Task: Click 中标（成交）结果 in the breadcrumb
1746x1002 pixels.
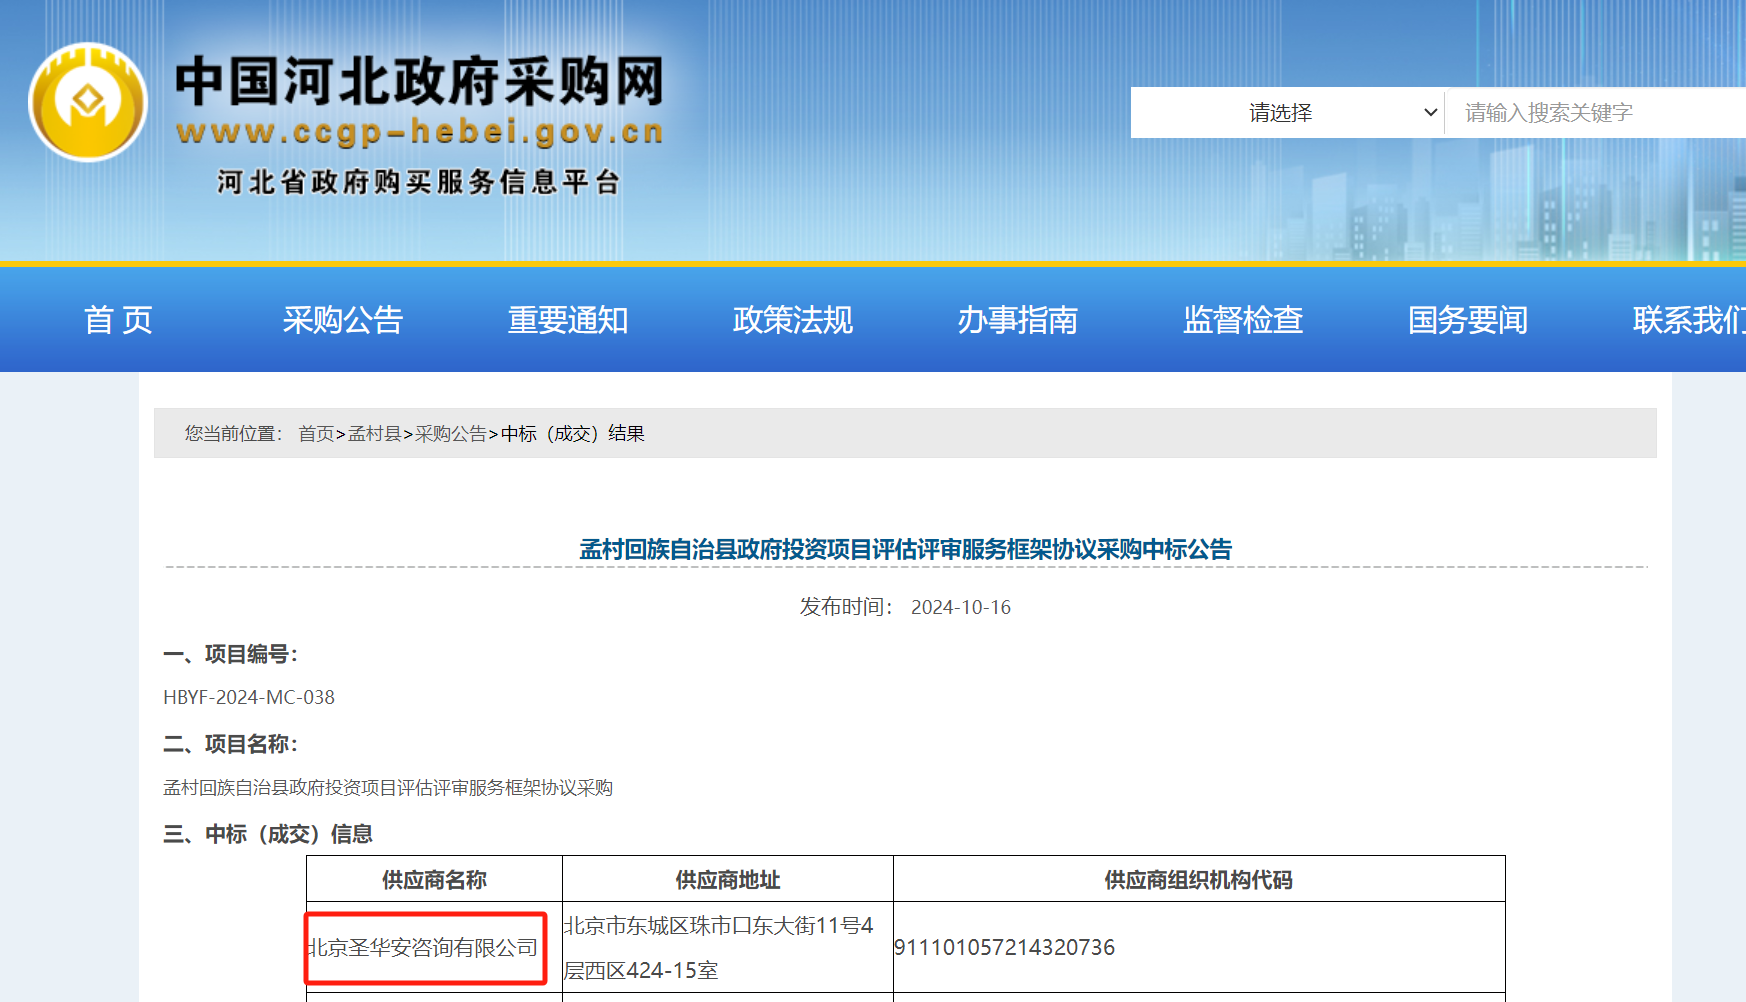Action: tap(573, 434)
